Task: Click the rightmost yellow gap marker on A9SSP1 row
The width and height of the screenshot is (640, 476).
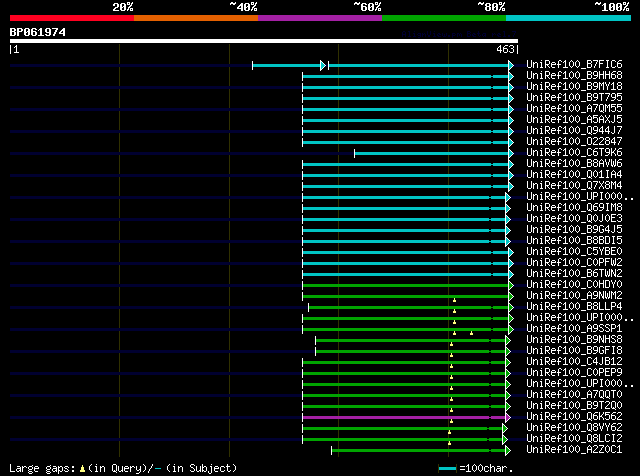Action: pos(471,331)
